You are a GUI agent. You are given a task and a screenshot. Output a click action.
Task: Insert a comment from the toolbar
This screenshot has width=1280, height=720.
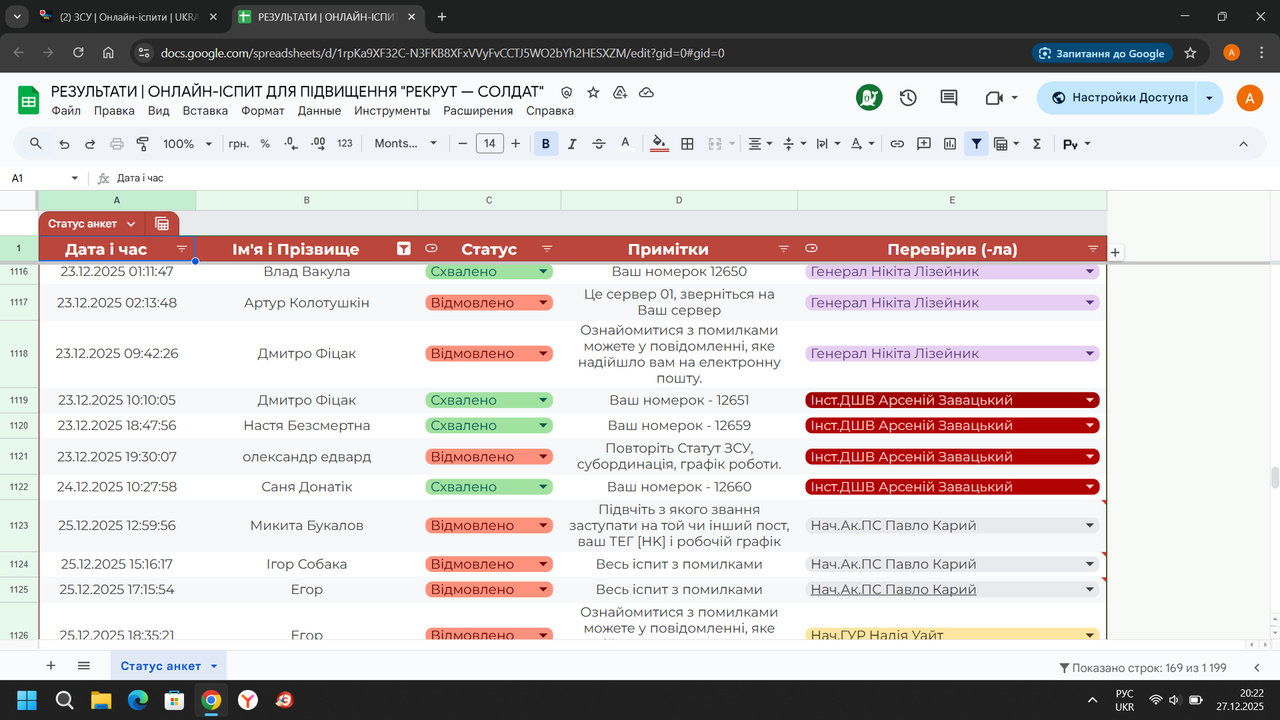coord(924,144)
